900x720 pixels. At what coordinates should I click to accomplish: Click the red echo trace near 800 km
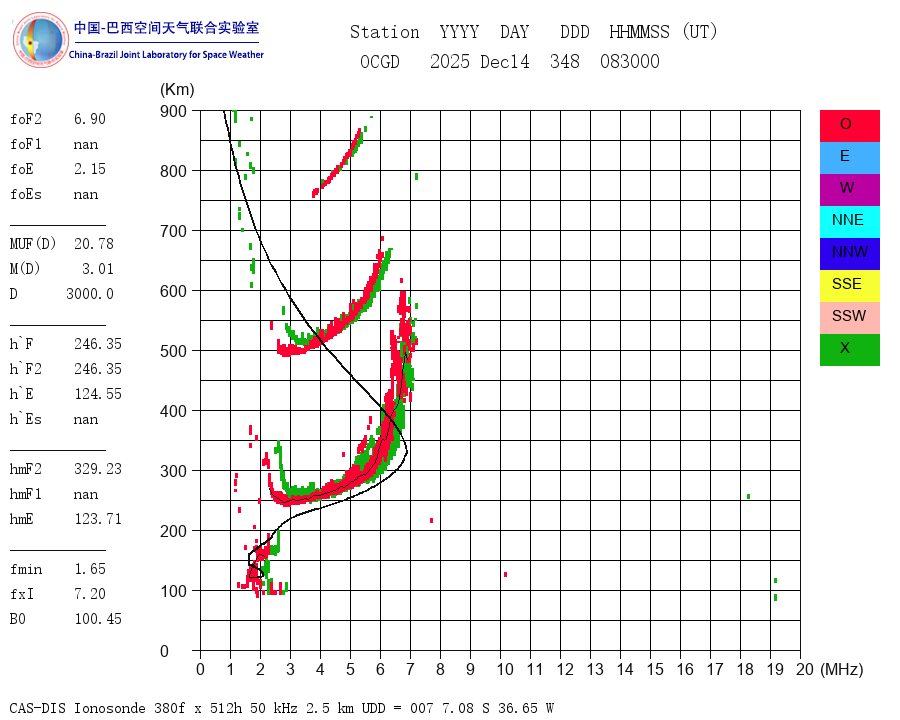click(x=337, y=166)
